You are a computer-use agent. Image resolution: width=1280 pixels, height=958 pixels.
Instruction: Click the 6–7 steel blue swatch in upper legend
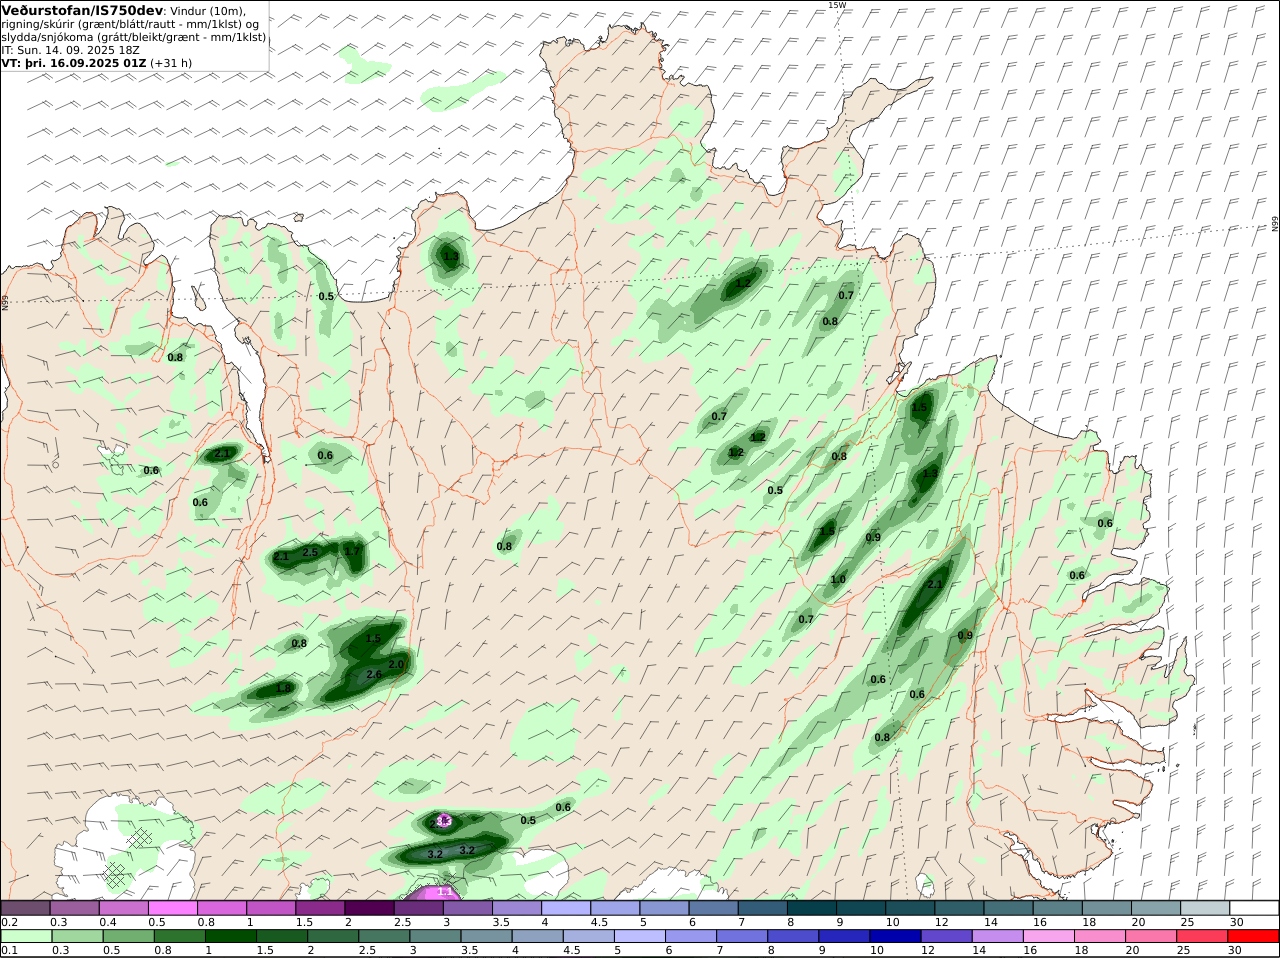tap(712, 908)
